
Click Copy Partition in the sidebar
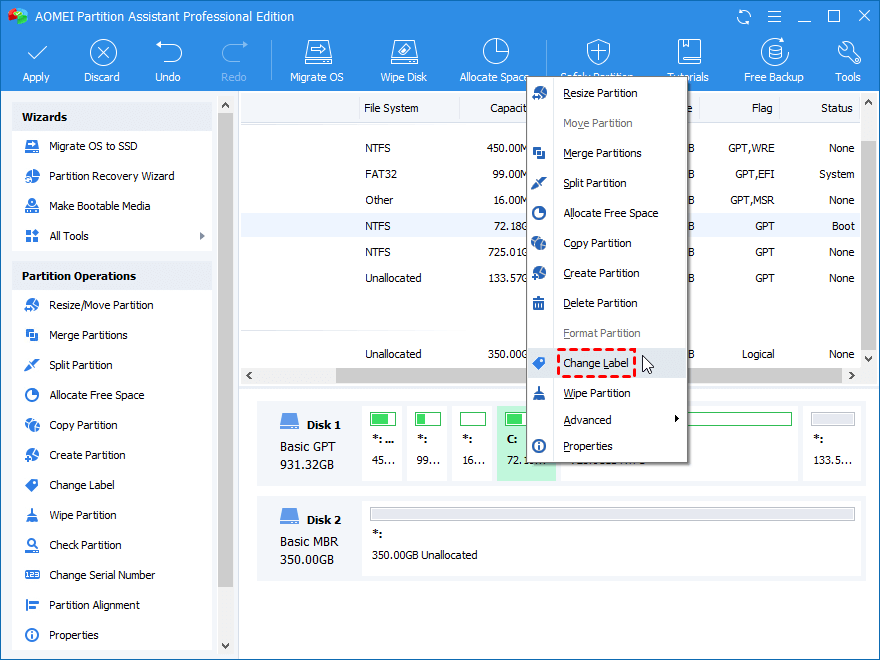click(x=83, y=425)
